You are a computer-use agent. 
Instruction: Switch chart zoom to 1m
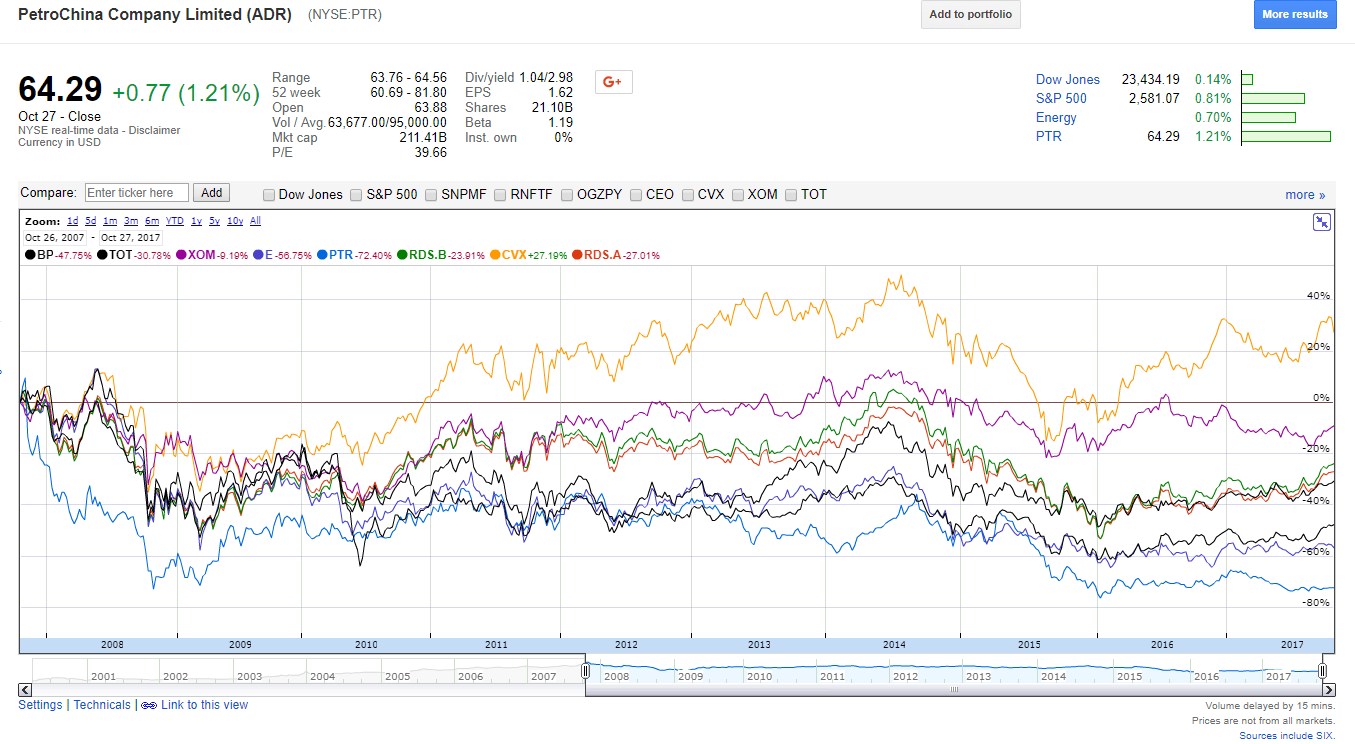pyautogui.click(x=110, y=221)
